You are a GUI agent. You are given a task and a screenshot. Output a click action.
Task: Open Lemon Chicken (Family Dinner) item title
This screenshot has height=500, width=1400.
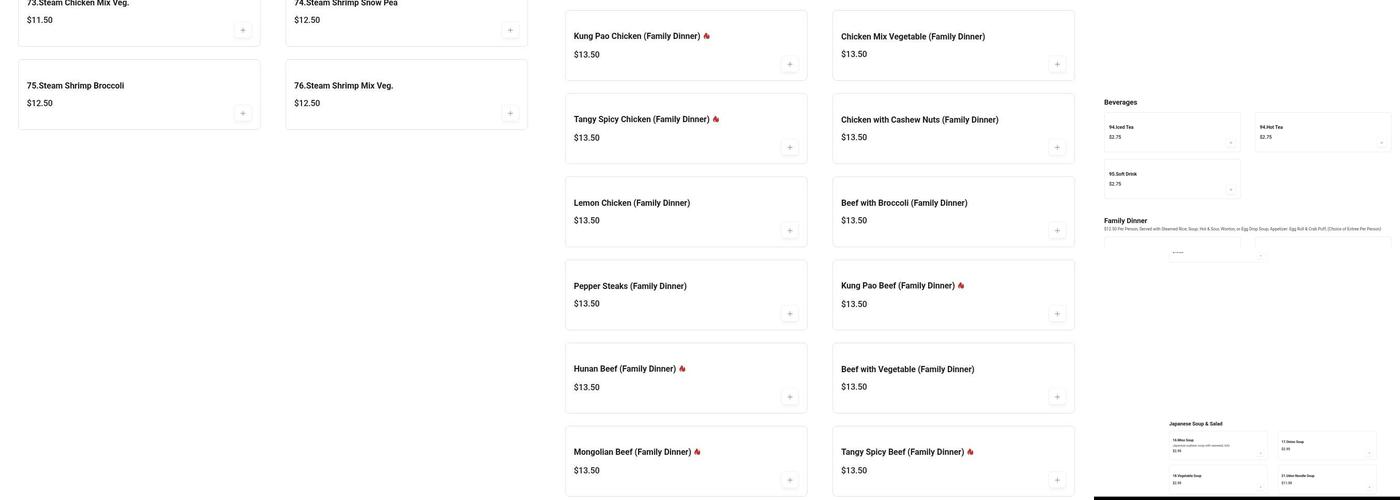(631, 203)
